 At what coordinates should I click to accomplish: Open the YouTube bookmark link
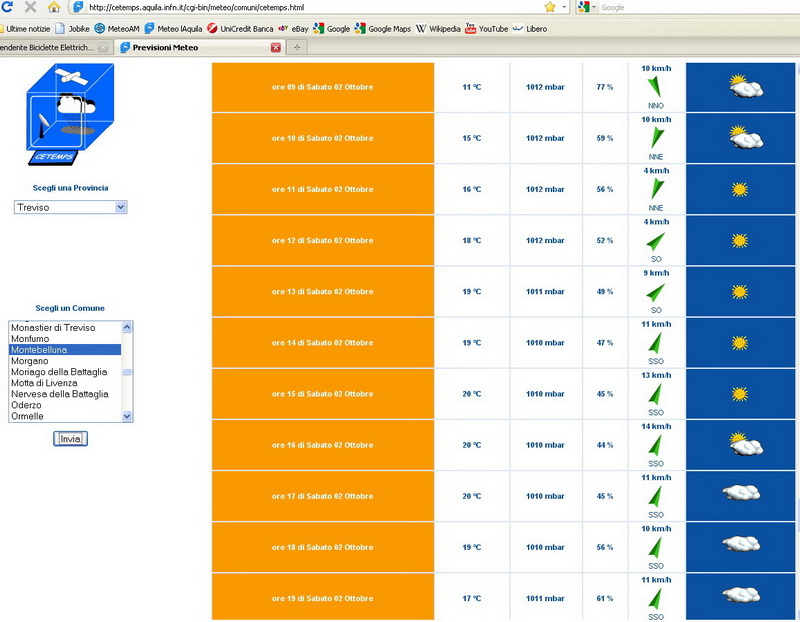(486, 29)
